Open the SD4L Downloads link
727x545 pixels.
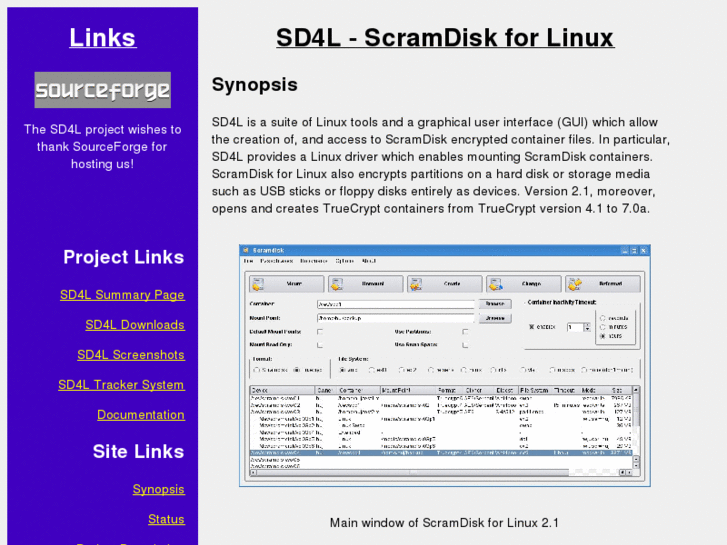point(135,325)
